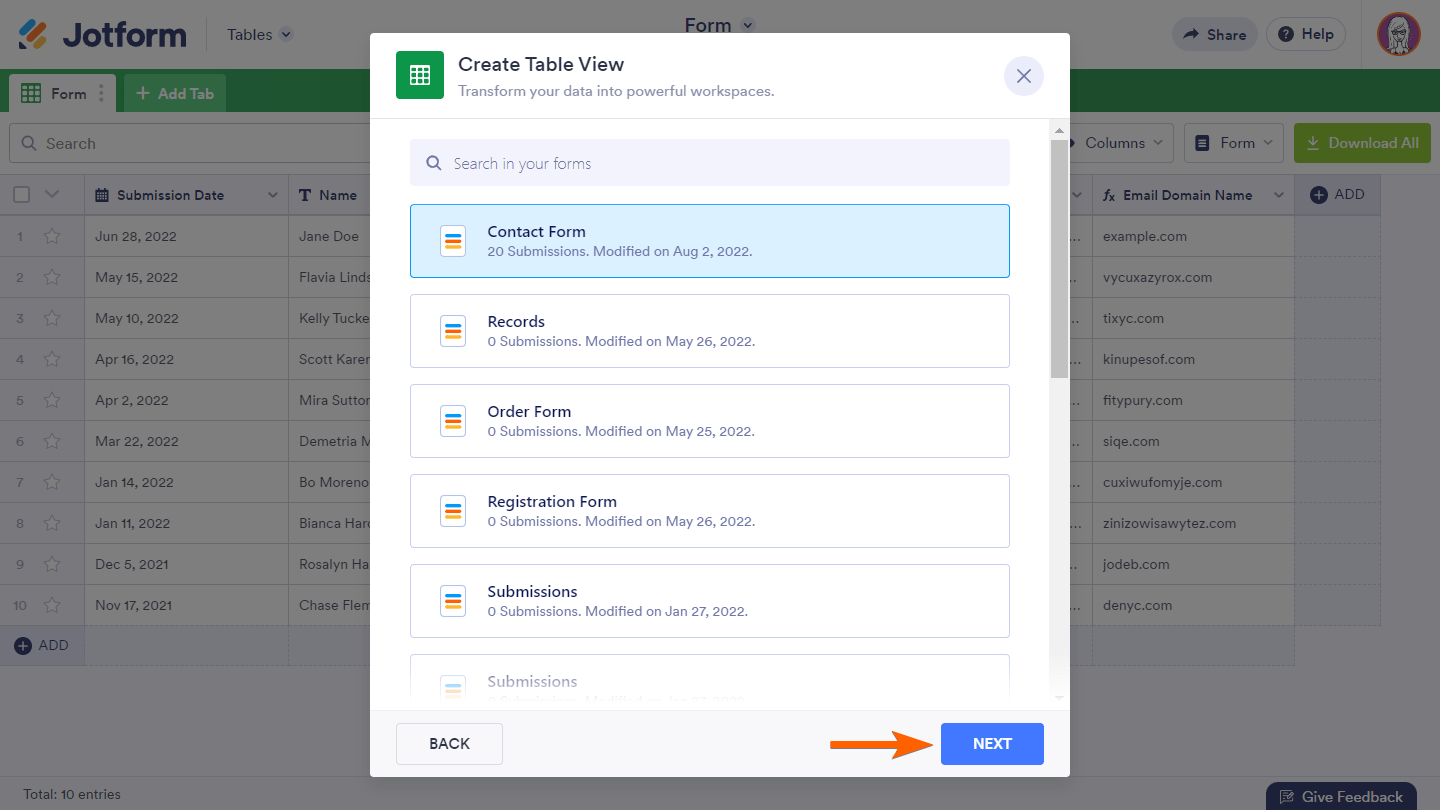Click the Order Form list icon
The width and height of the screenshot is (1440, 810).
[x=453, y=421]
